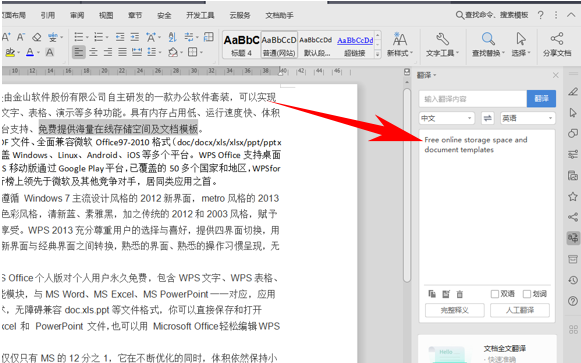The image size is (581, 363).
Task: Click the 完整释义 full definition button
Action: coord(455,310)
